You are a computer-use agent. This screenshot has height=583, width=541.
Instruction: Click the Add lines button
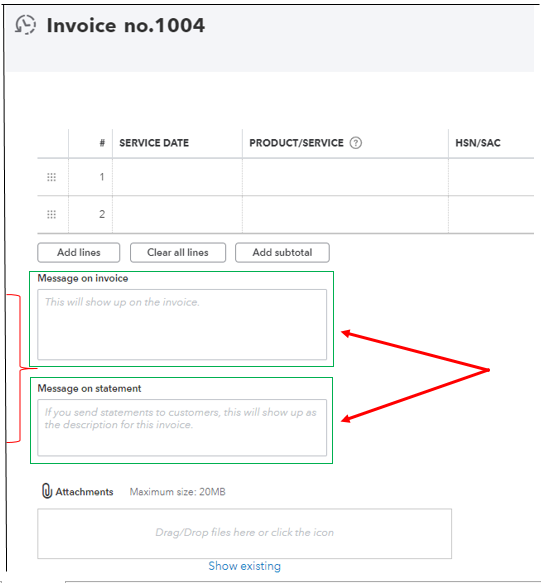(x=78, y=252)
